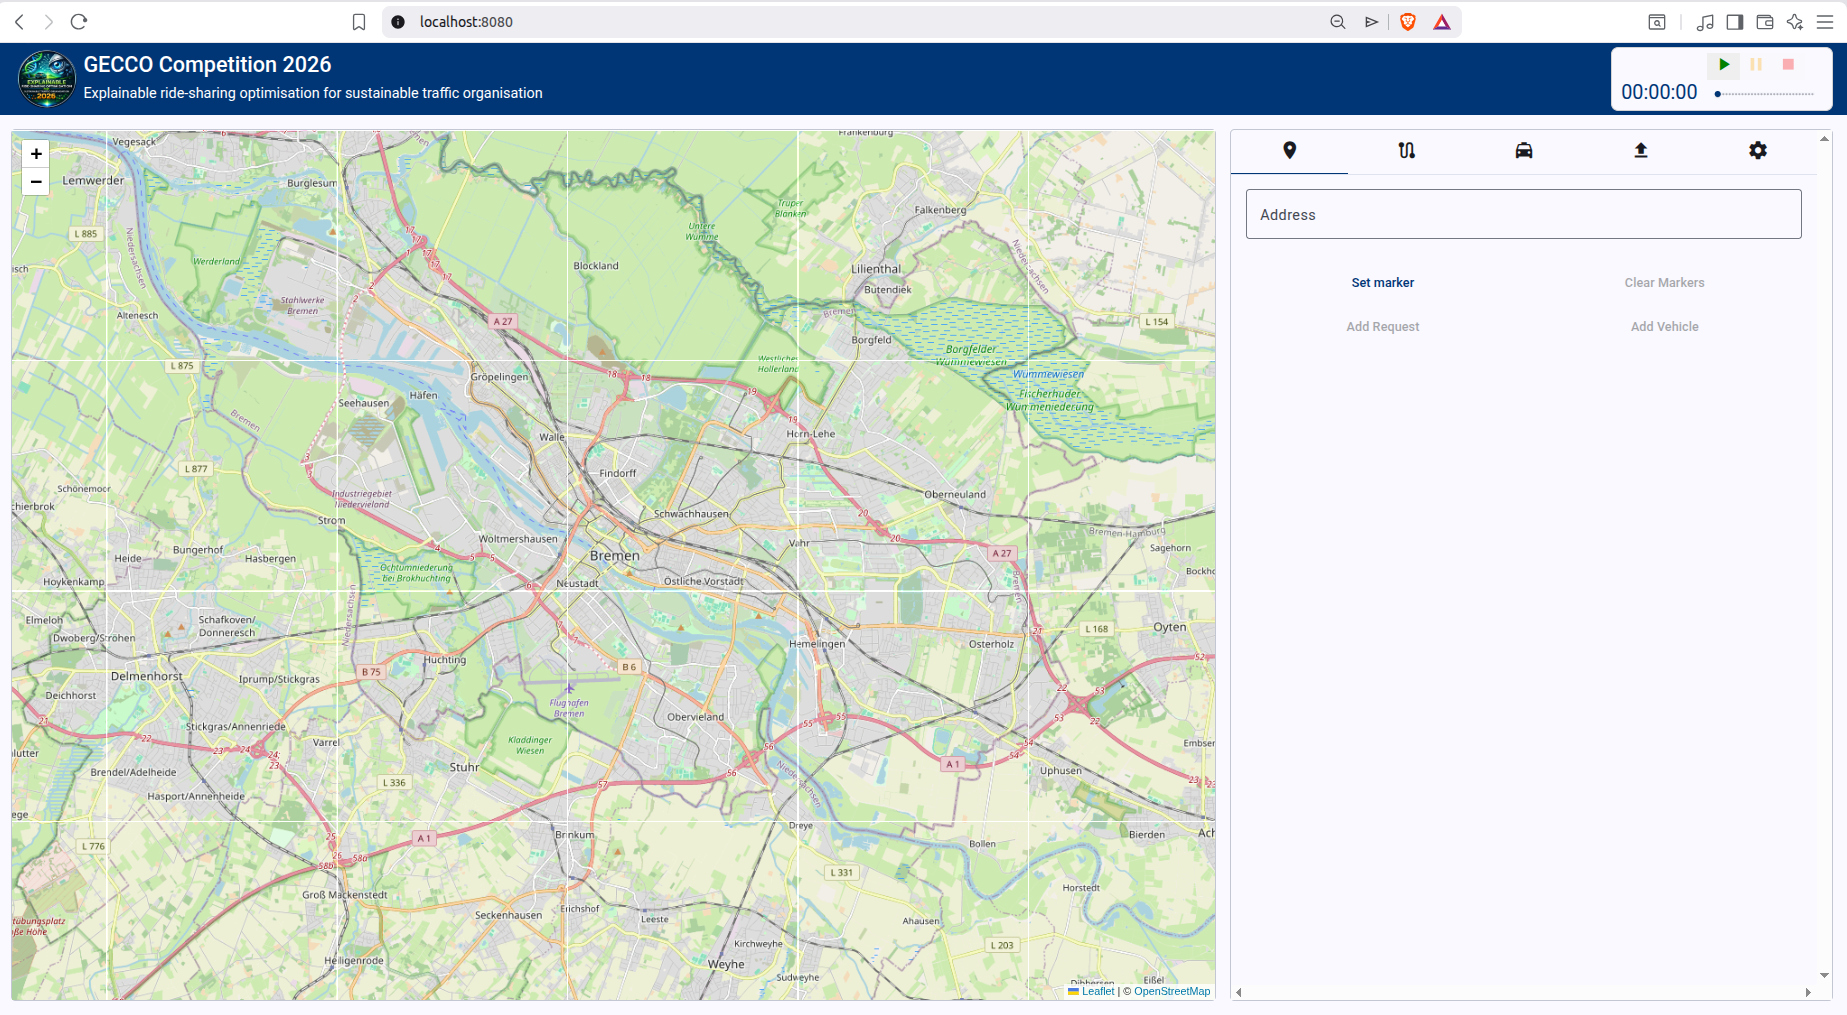Click the map zoom out minus button
The width and height of the screenshot is (1847, 1015).
pyautogui.click(x=36, y=182)
